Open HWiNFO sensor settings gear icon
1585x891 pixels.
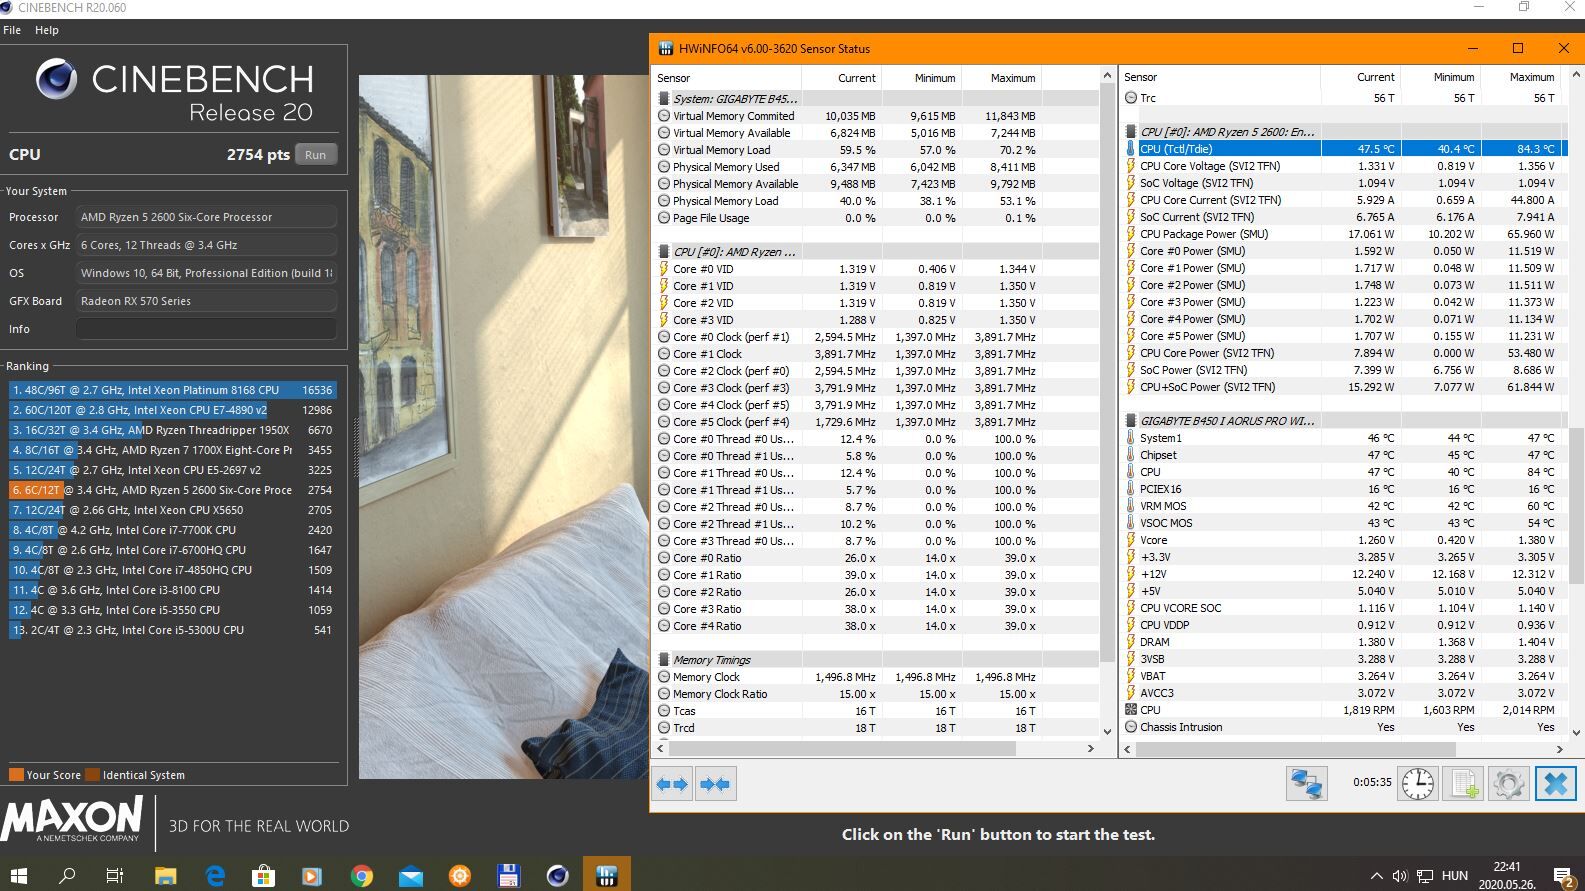pyautogui.click(x=1509, y=784)
